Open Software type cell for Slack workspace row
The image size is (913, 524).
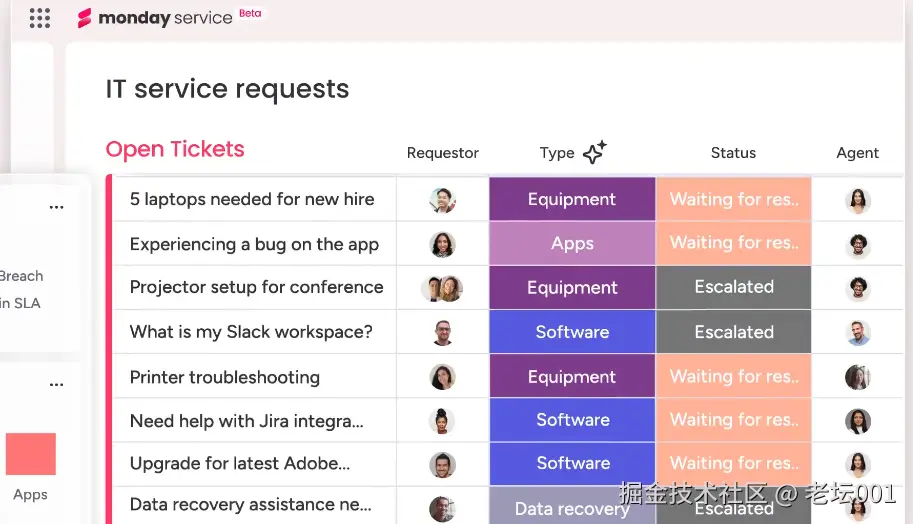point(572,332)
